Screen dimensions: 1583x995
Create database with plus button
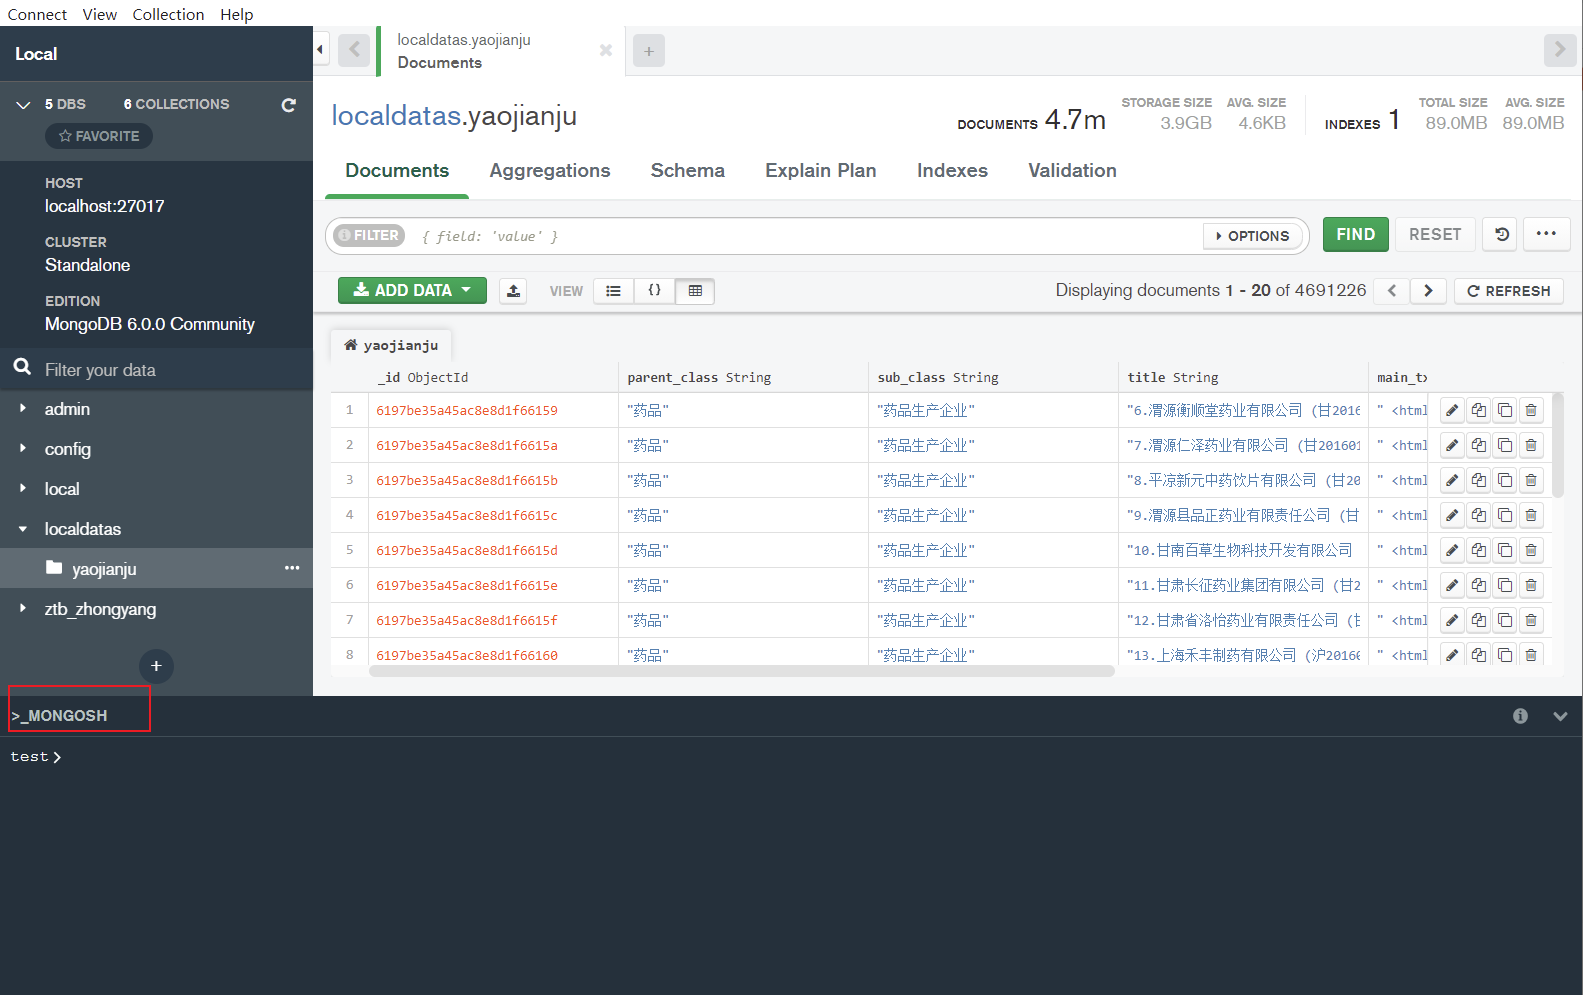pyautogui.click(x=156, y=666)
